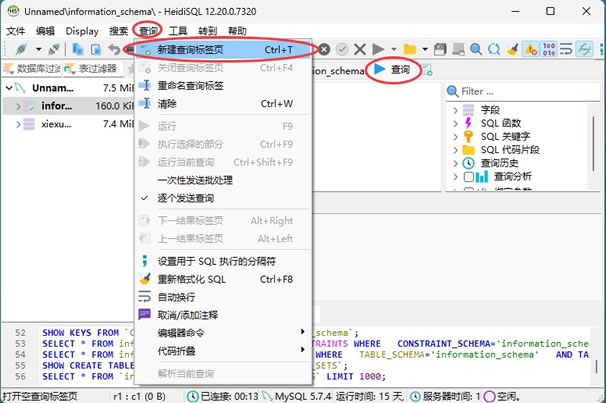Image resolution: width=606 pixels, height=403 pixels.
Task: Open the 编辑 menu
Action: [x=45, y=31]
